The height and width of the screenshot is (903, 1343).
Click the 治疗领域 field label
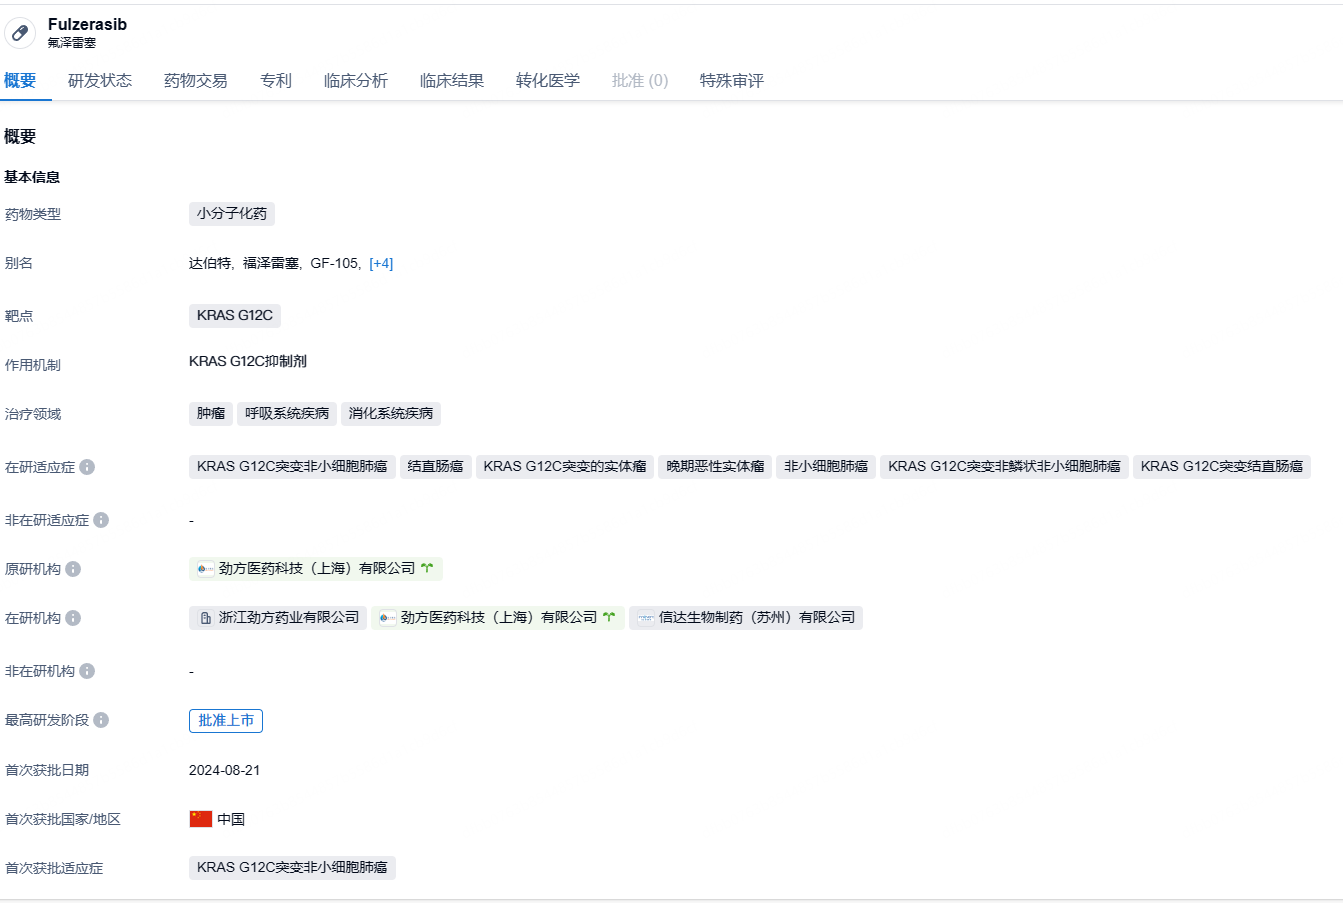33,414
